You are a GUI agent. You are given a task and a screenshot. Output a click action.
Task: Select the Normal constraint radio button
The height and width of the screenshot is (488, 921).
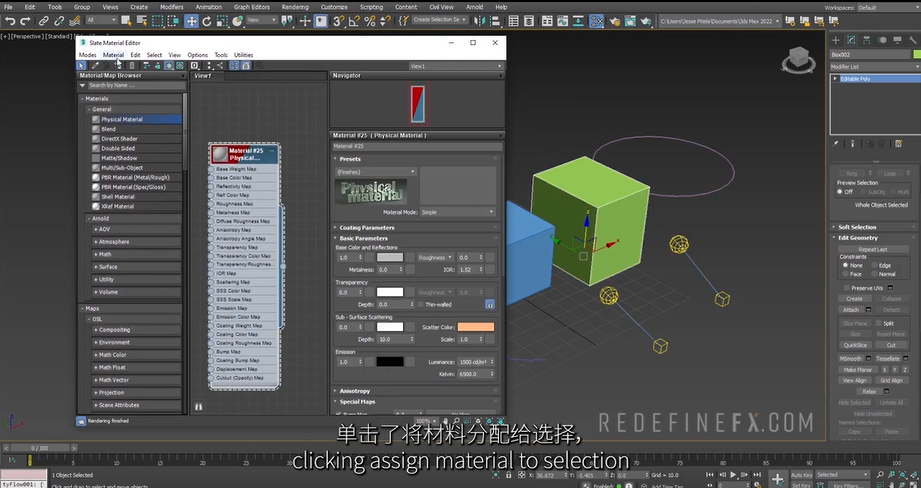tap(875, 274)
